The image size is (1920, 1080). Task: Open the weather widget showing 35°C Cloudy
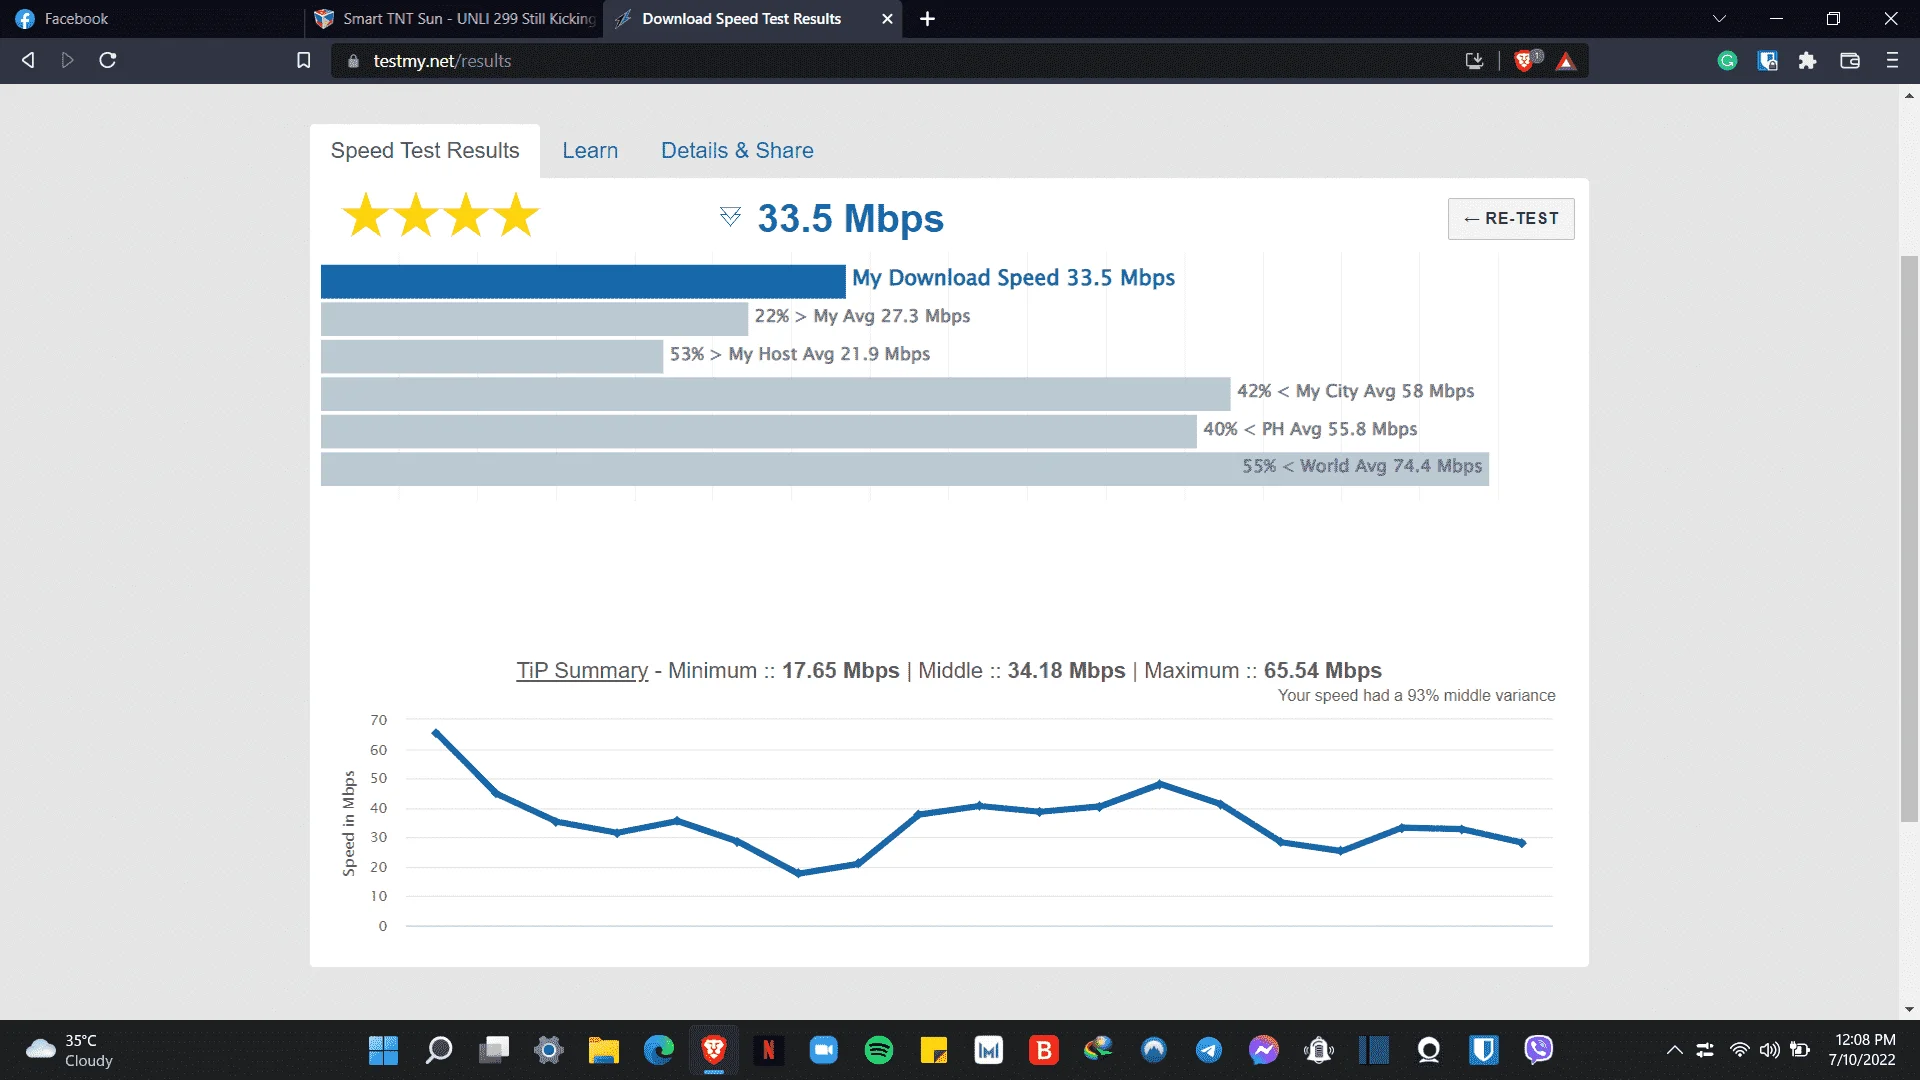70,1050
